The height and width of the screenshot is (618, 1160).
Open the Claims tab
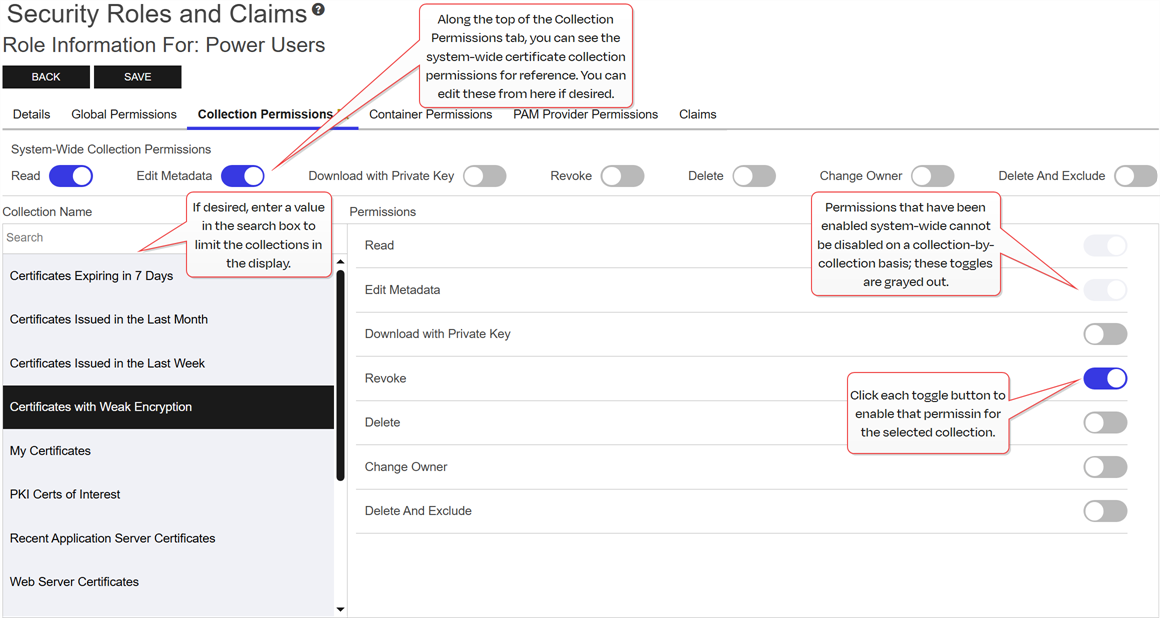point(697,115)
